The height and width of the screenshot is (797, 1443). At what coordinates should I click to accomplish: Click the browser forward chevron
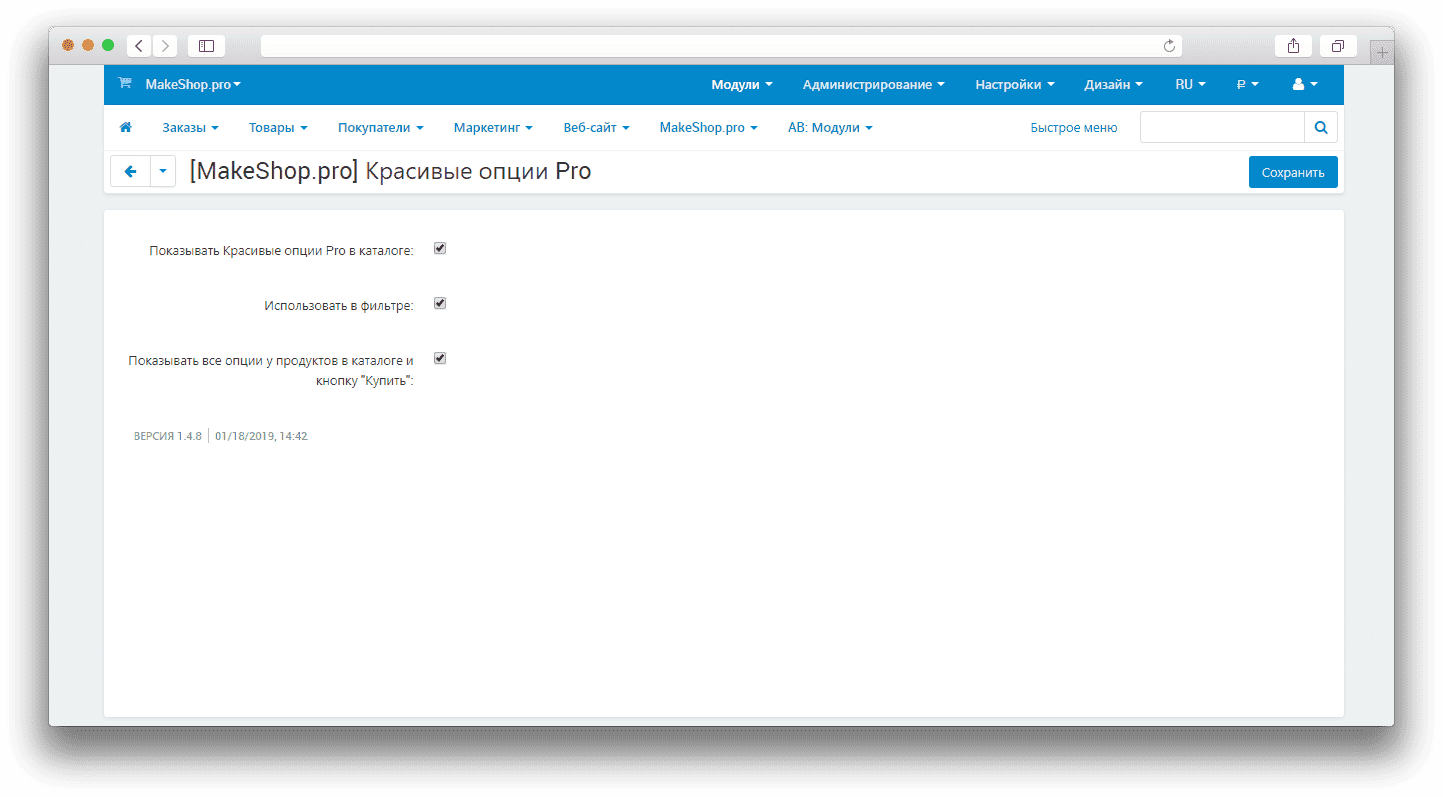click(x=165, y=46)
